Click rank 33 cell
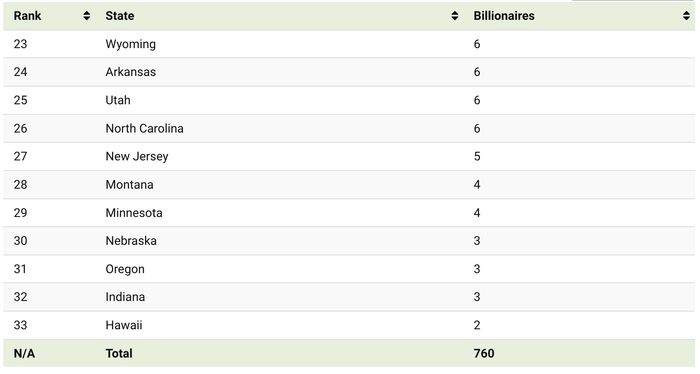Image resolution: width=700 pixels, height=374 pixels. click(x=21, y=325)
